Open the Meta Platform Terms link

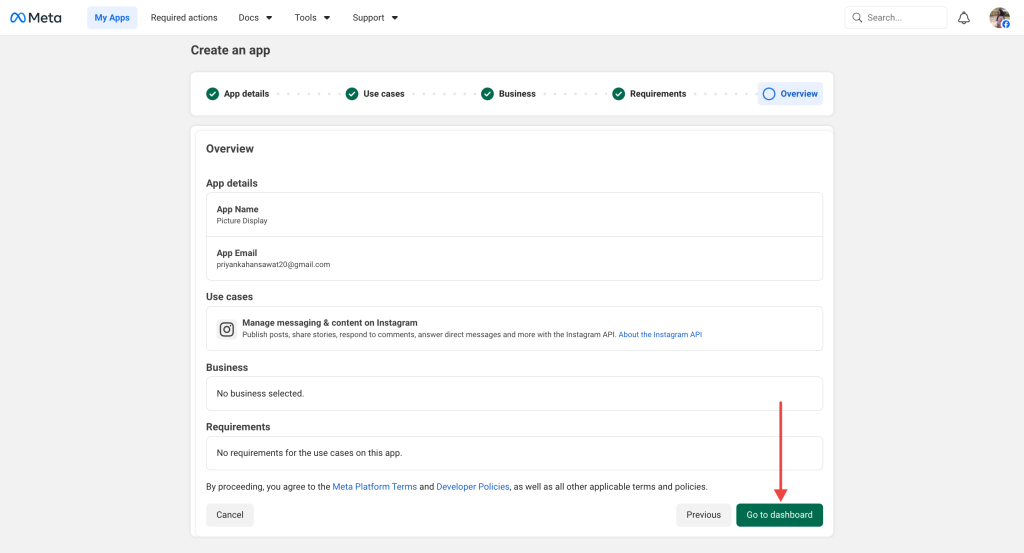(374, 487)
